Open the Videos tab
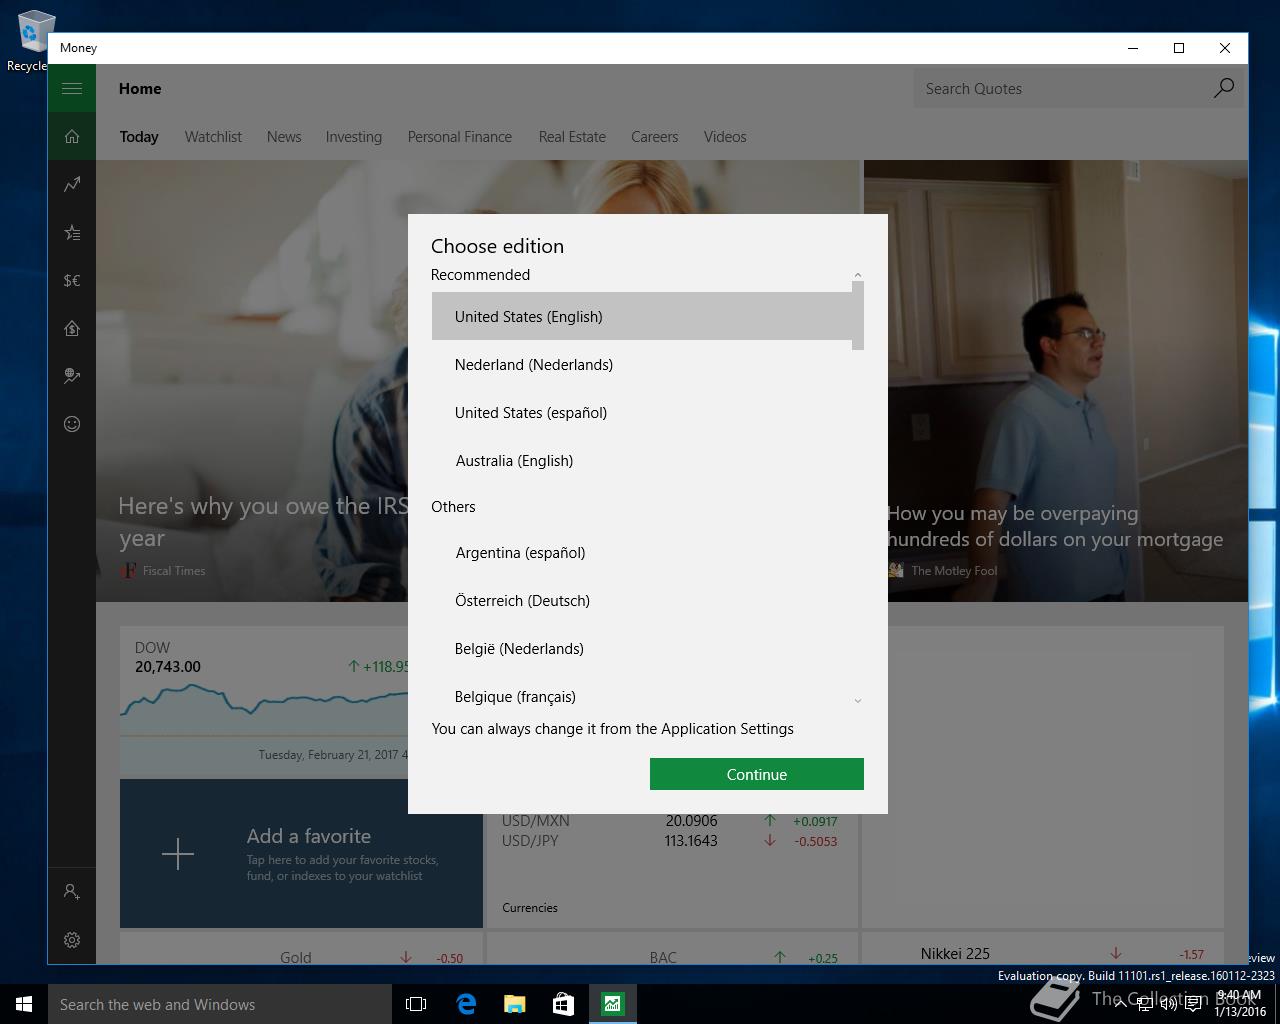 [x=725, y=137]
